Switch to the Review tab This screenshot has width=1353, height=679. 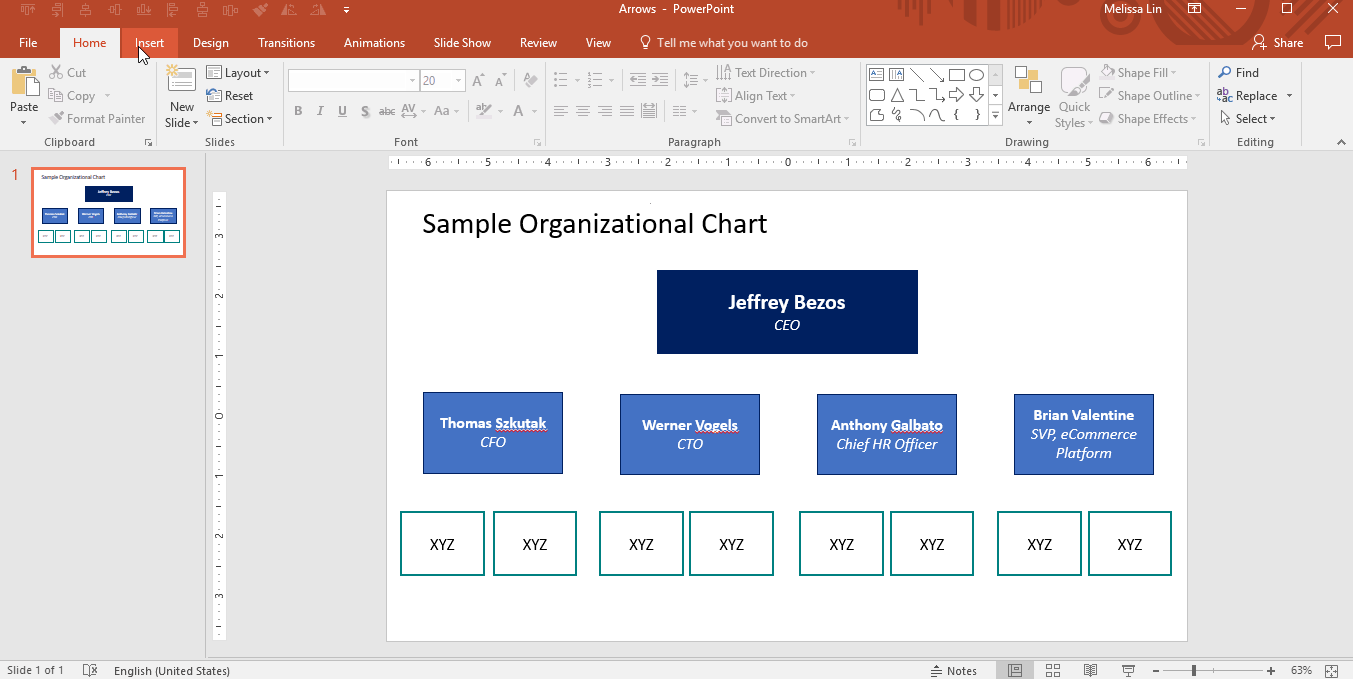click(x=538, y=43)
